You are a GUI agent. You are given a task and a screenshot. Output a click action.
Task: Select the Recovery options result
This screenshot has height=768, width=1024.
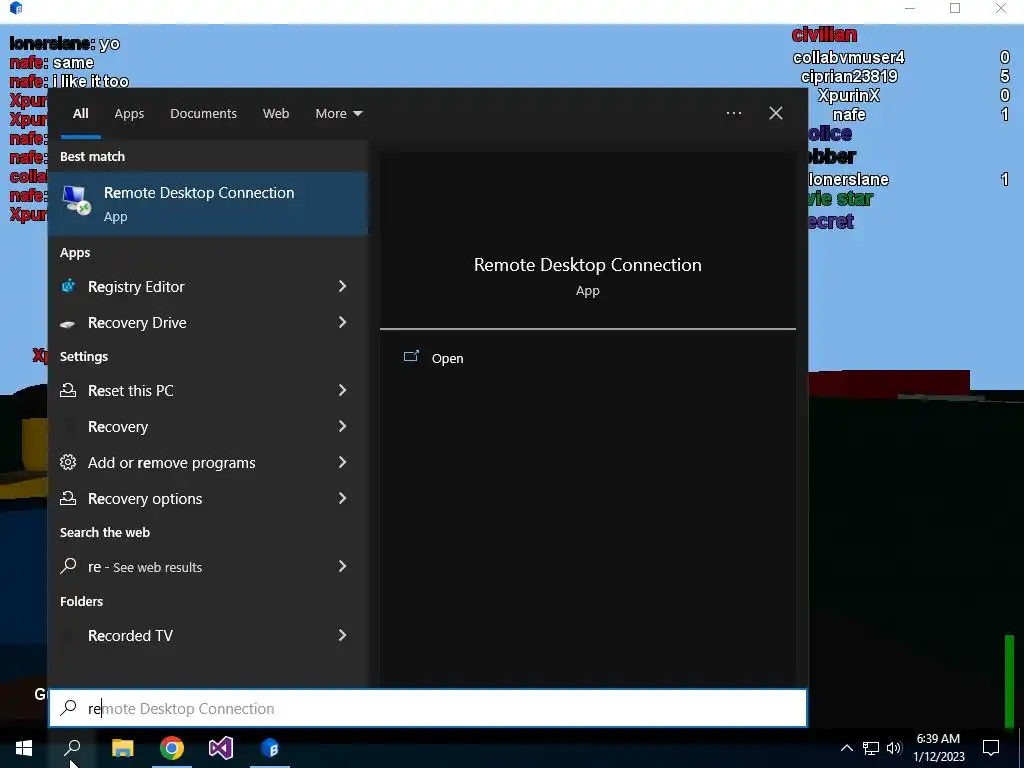coord(208,498)
